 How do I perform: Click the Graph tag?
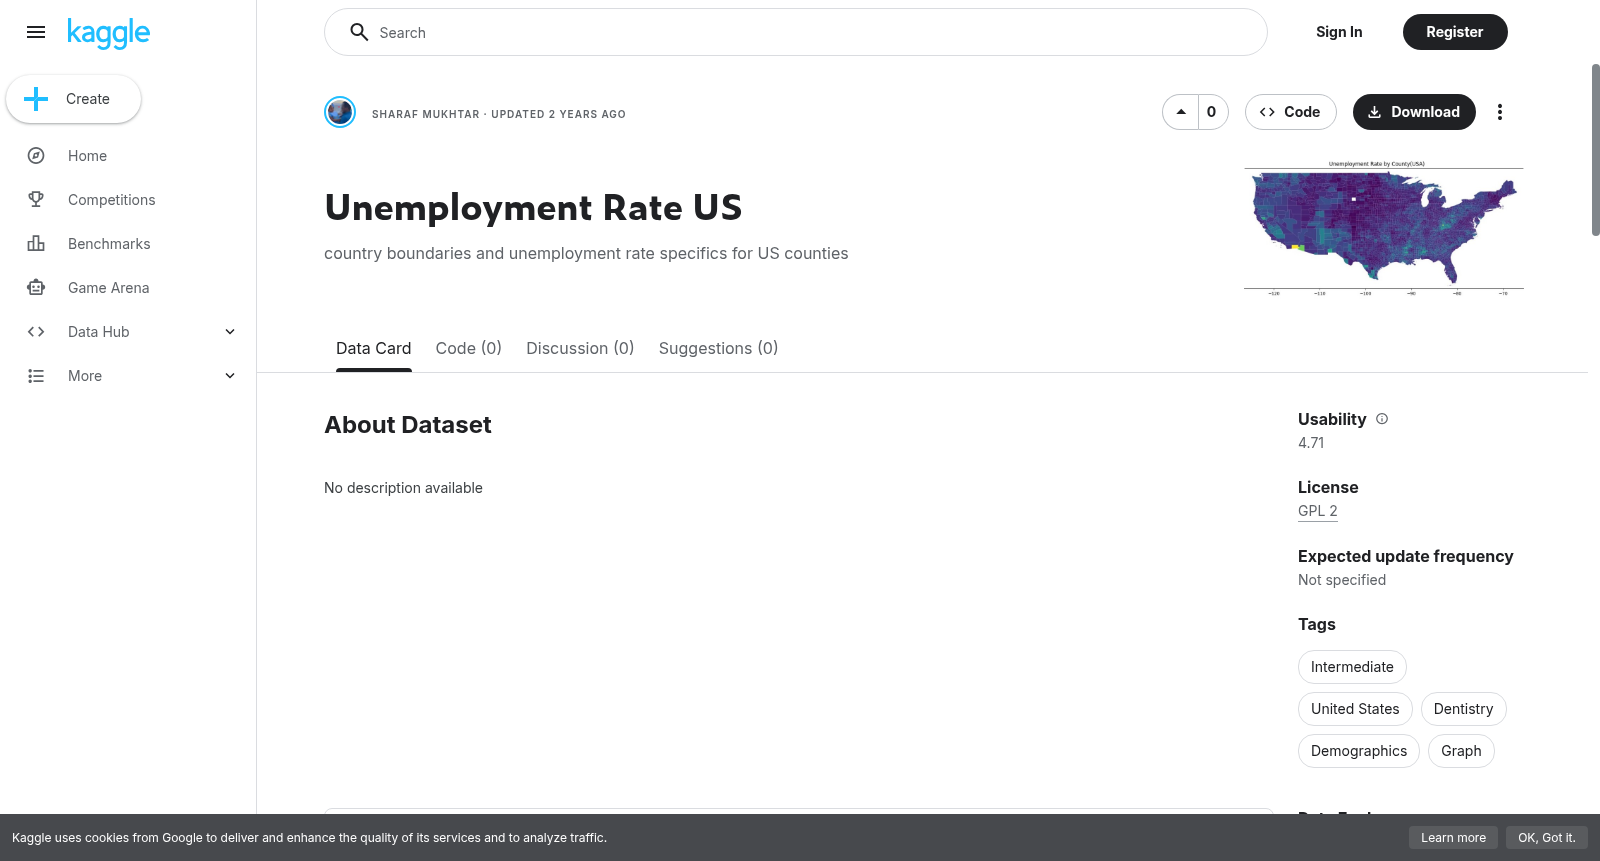point(1461,751)
